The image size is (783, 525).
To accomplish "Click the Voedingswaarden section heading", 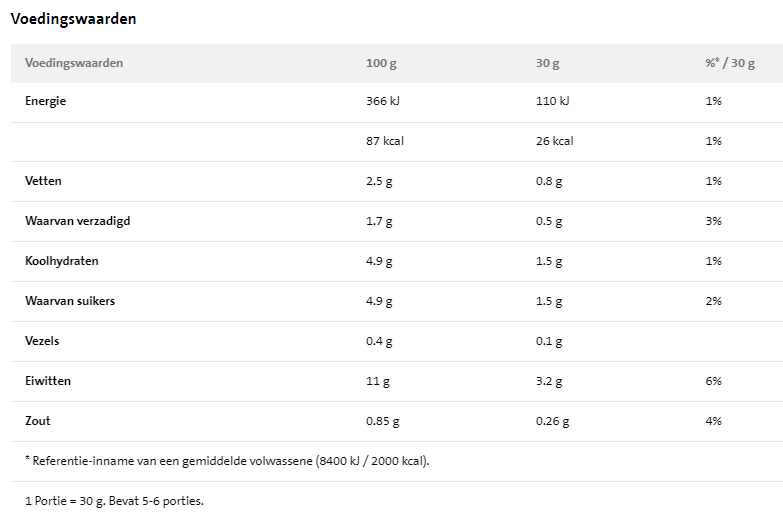I will tap(73, 19).
